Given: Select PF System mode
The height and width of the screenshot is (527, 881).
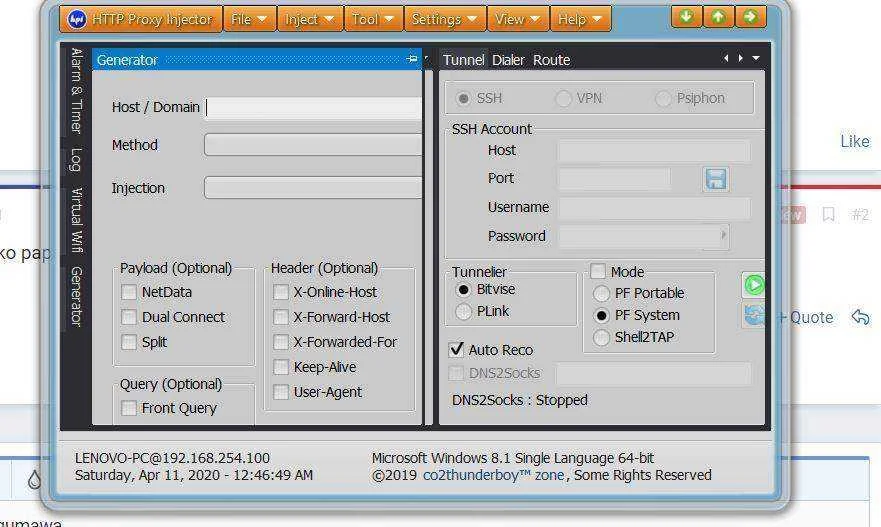Looking at the screenshot, I should pos(601,315).
